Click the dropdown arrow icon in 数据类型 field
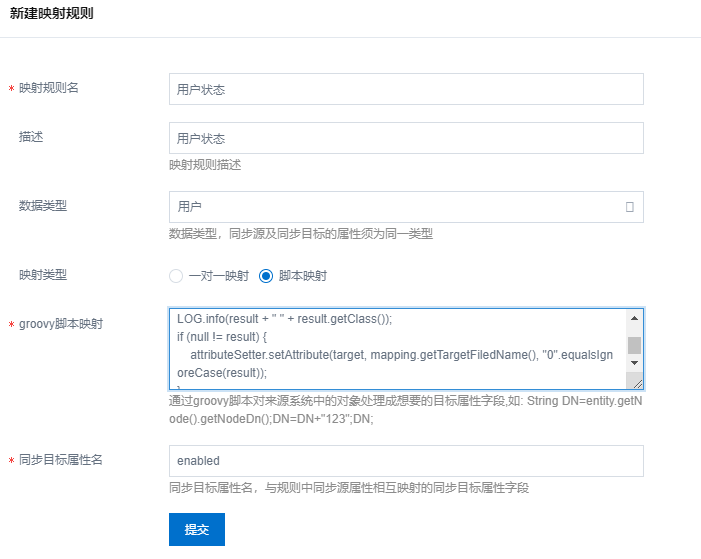This screenshot has width=701, height=559. 629,207
